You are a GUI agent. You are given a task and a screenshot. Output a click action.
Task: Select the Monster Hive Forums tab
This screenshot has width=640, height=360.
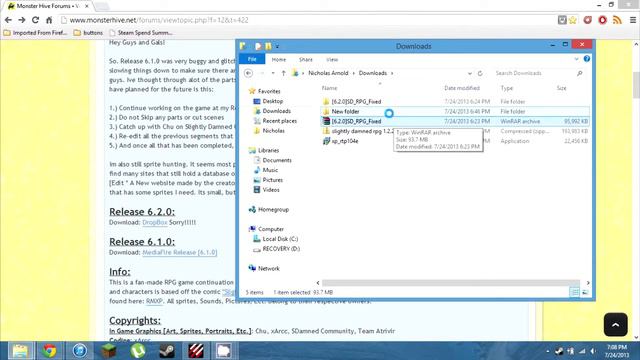tap(48, 6)
